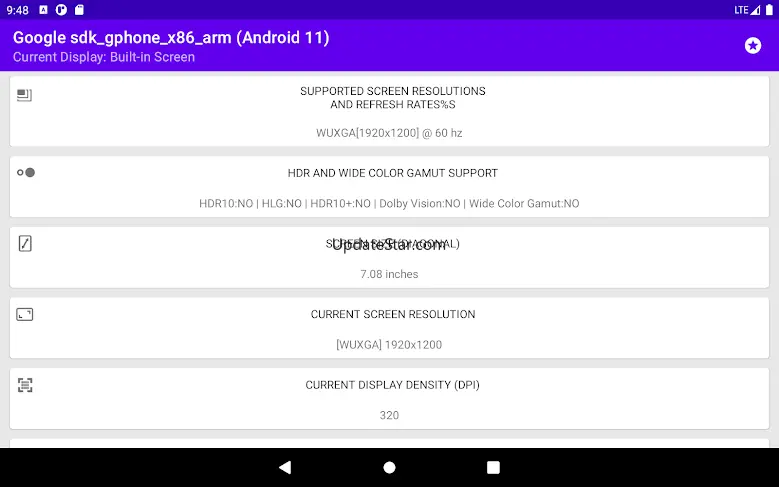The image size is (779, 487).
Task: Click the round notification icon beside the clock
Action: tap(61, 9)
